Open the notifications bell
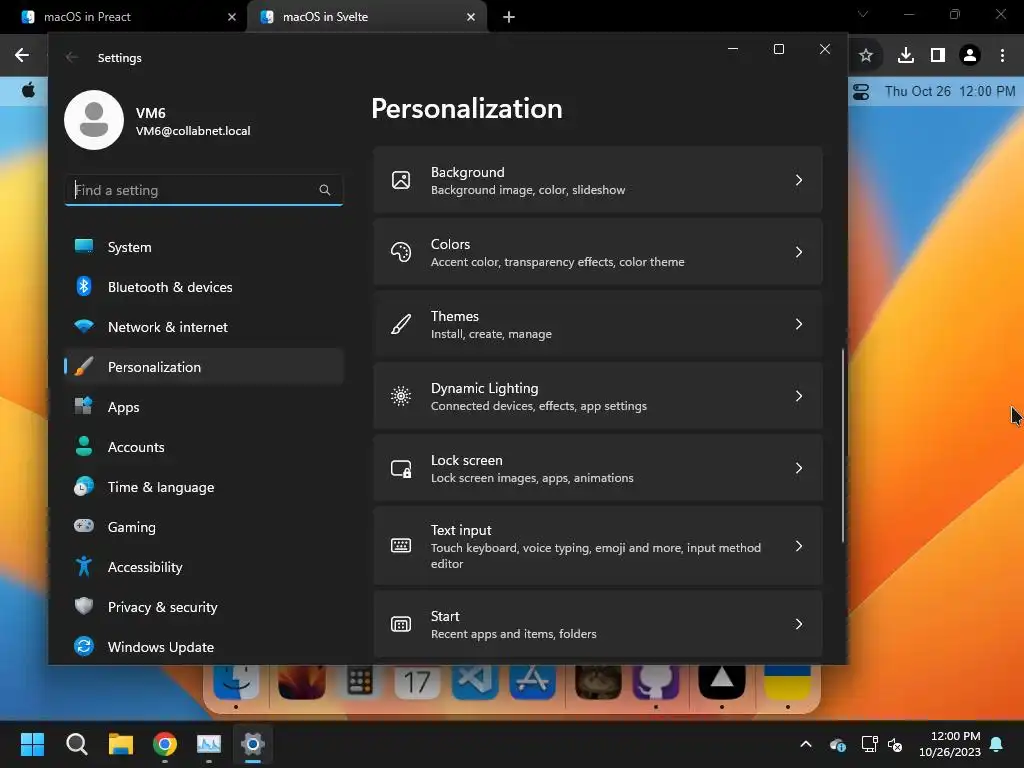Viewport: 1024px width, 768px height. pos(997,744)
